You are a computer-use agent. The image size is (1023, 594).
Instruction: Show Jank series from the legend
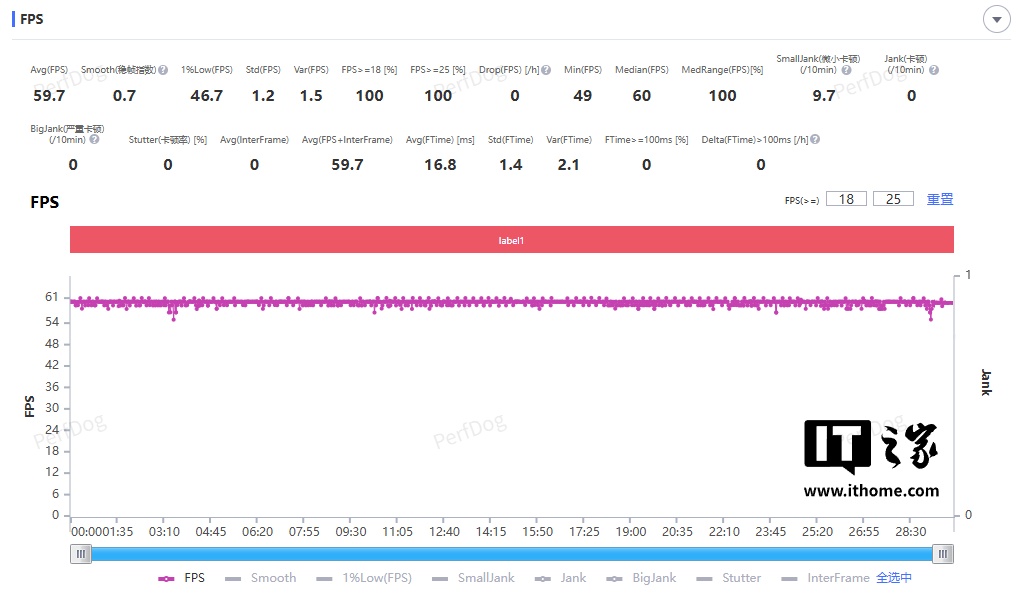coord(560,578)
